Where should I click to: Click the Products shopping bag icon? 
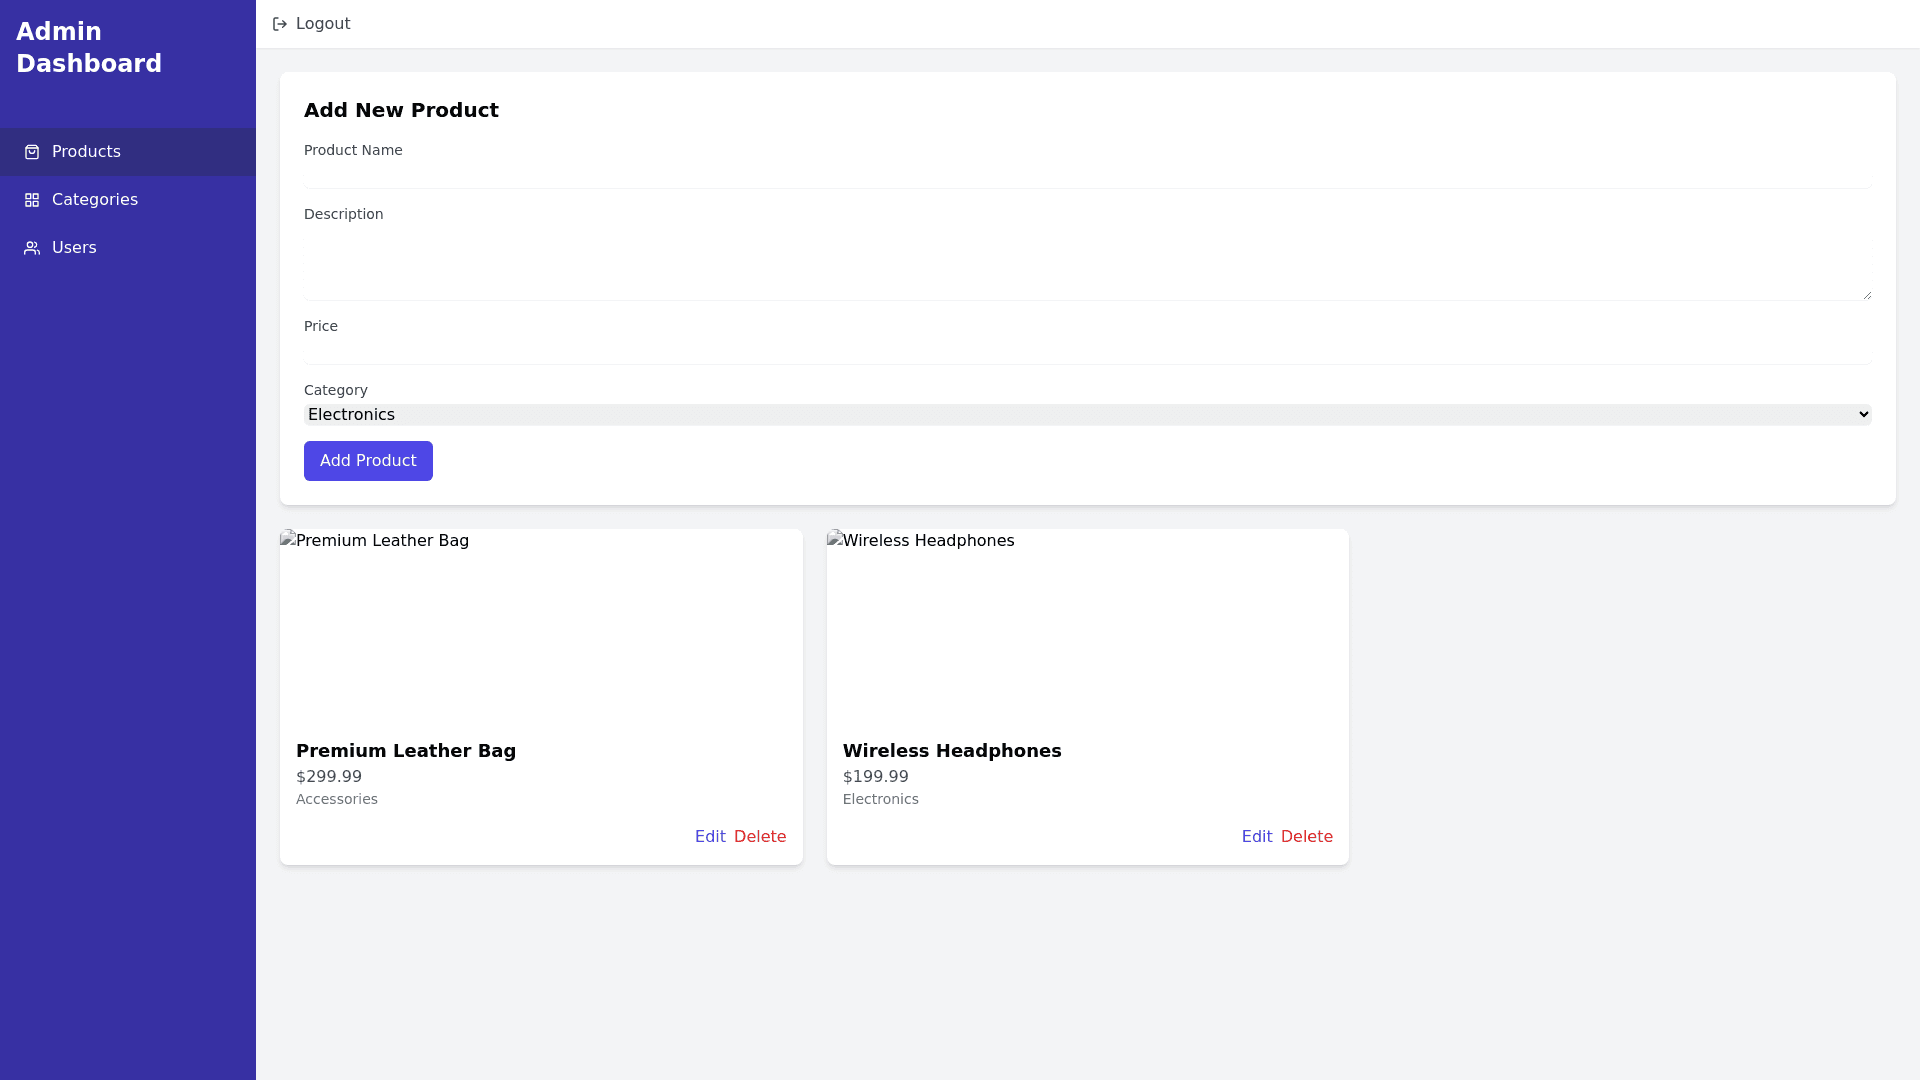(x=32, y=152)
